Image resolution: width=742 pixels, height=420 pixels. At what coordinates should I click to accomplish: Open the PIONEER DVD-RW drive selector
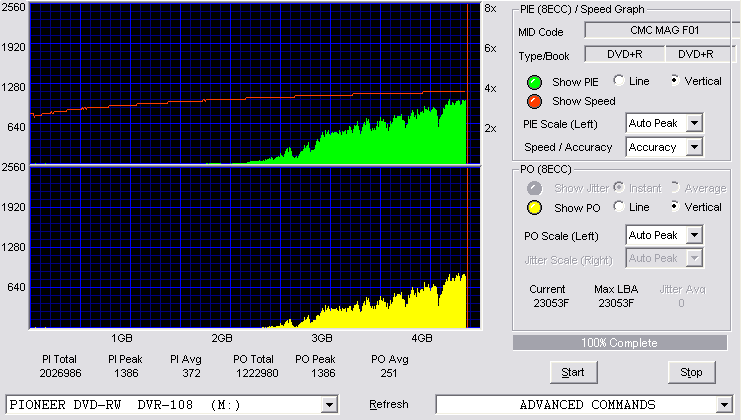[329, 405]
